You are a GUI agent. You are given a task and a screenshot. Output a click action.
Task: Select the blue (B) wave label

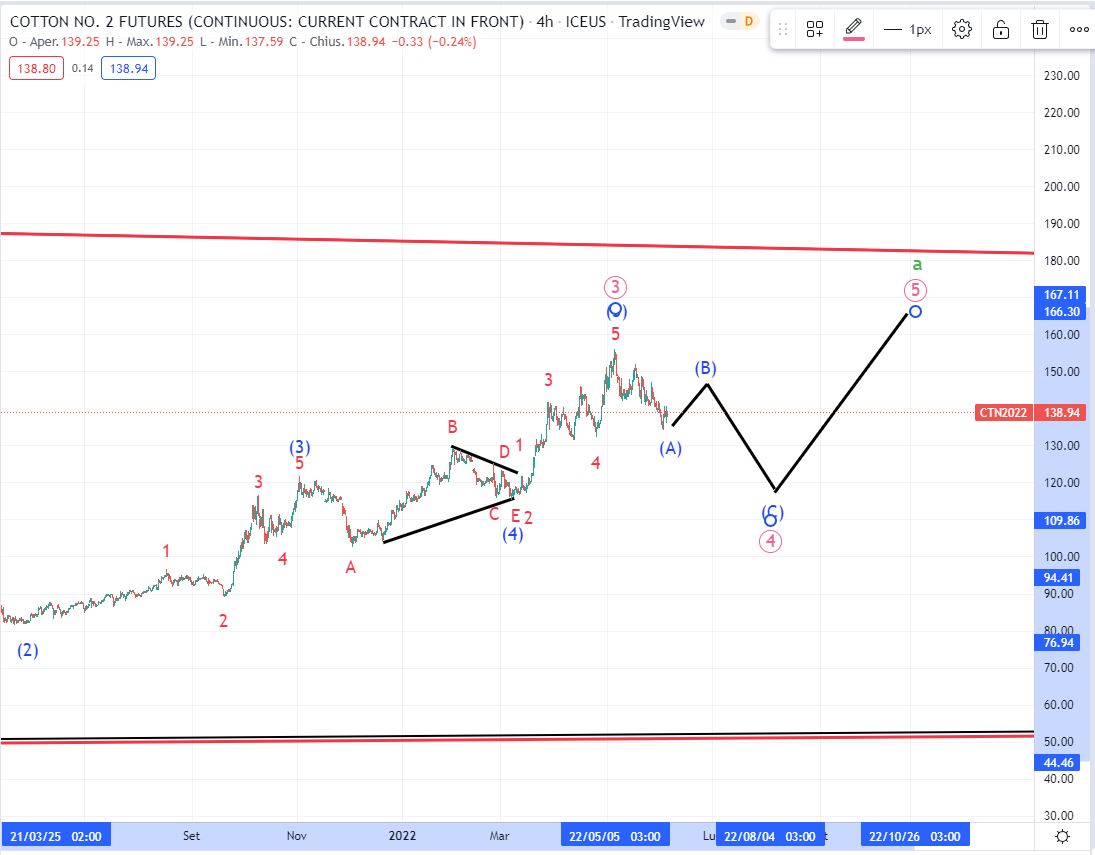705,368
